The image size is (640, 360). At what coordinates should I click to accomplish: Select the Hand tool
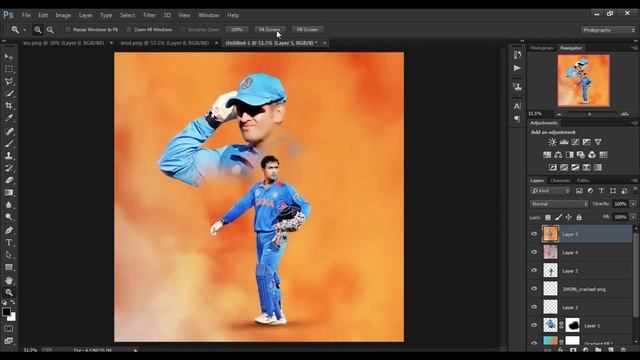[9, 280]
